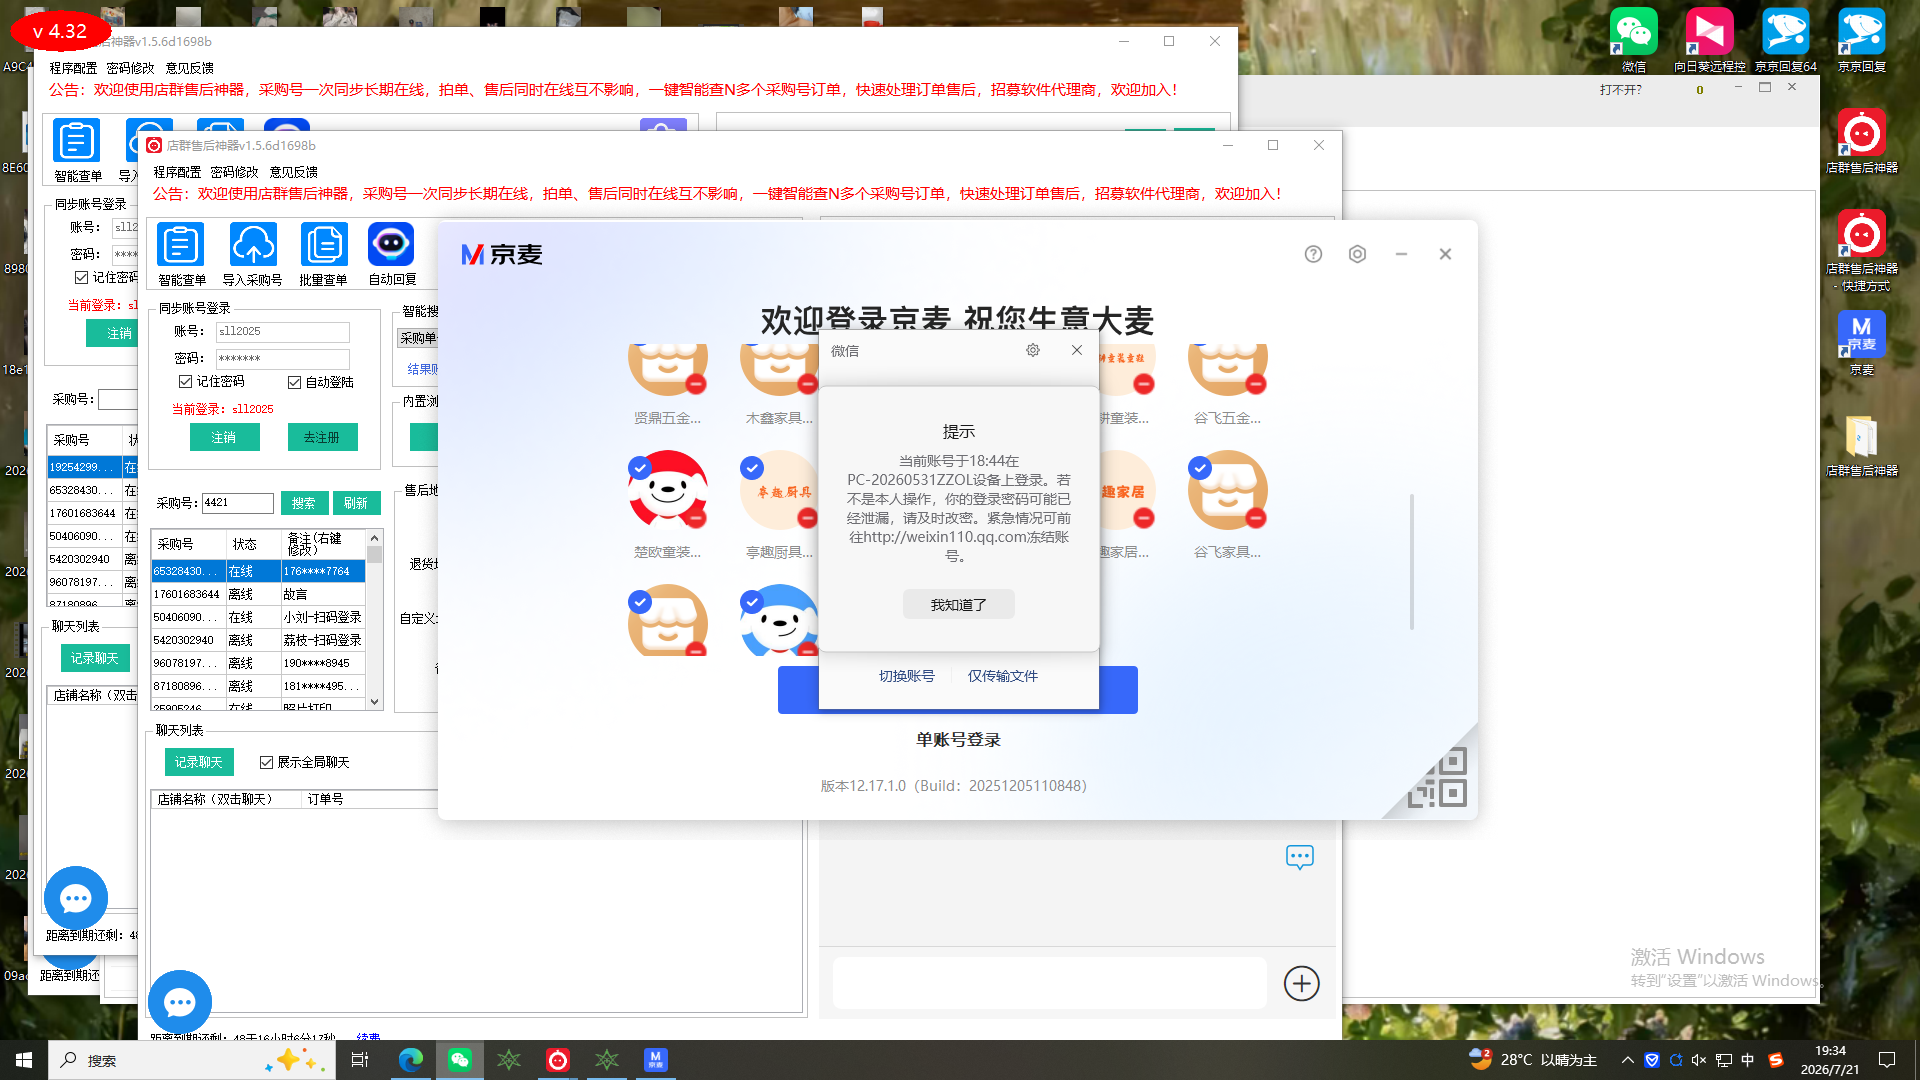The height and width of the screenshot is (1080, 1920).
Task: Toggle 记住密码 checkbox in back 店群售后神器 window
Action: (81, 277)
